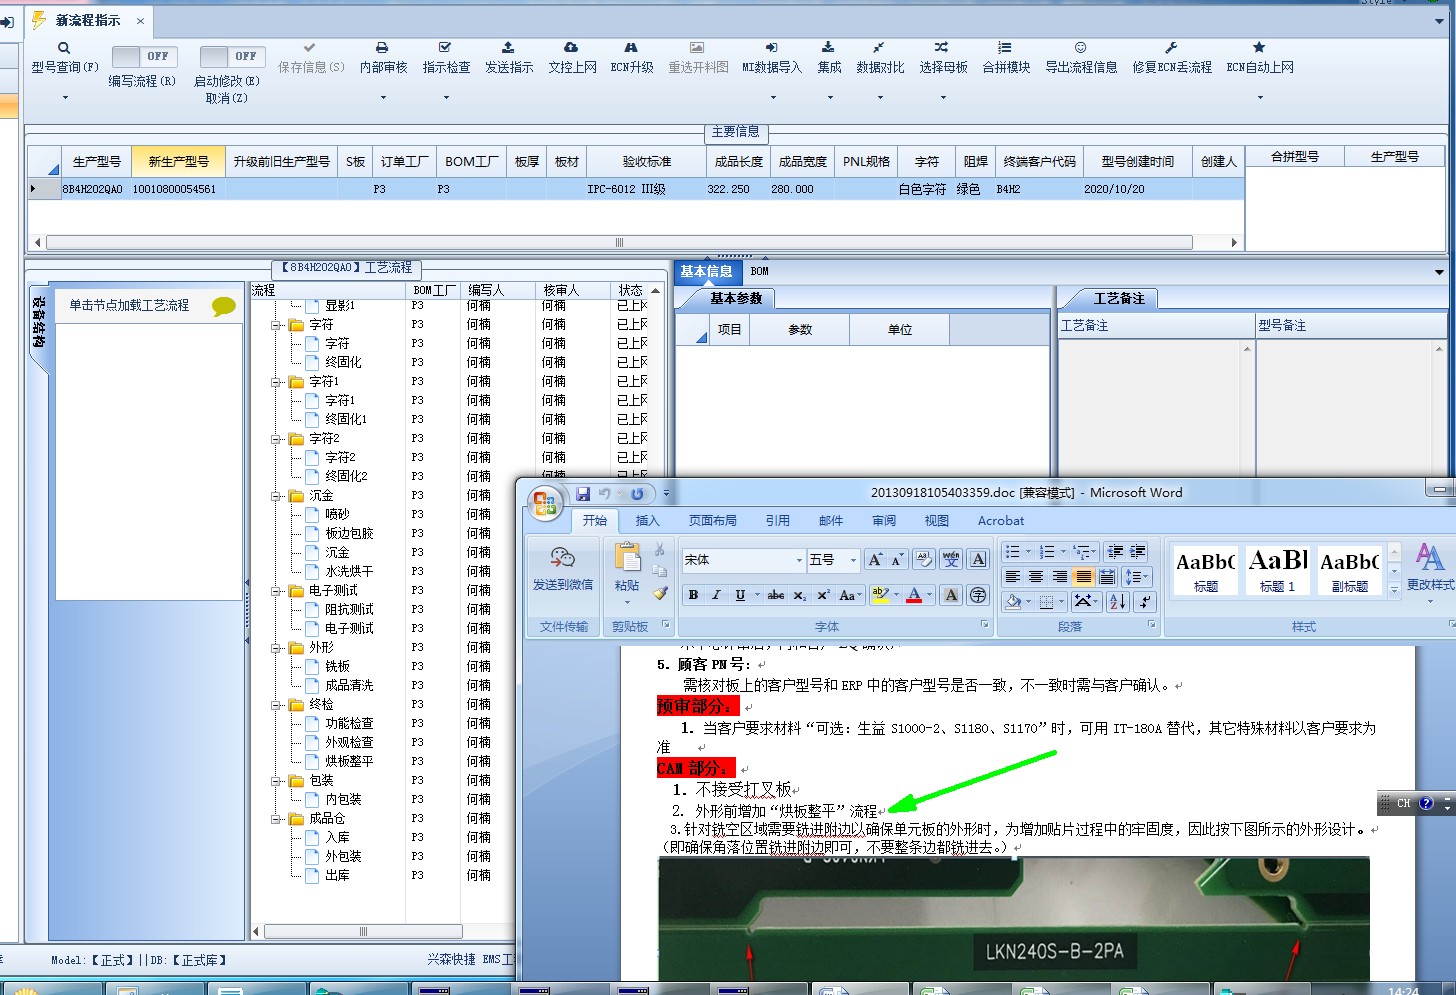Click the 修复ECN丢流程 wrench icon
This screenshot has width=1456, height=995.
[1171, 47]
